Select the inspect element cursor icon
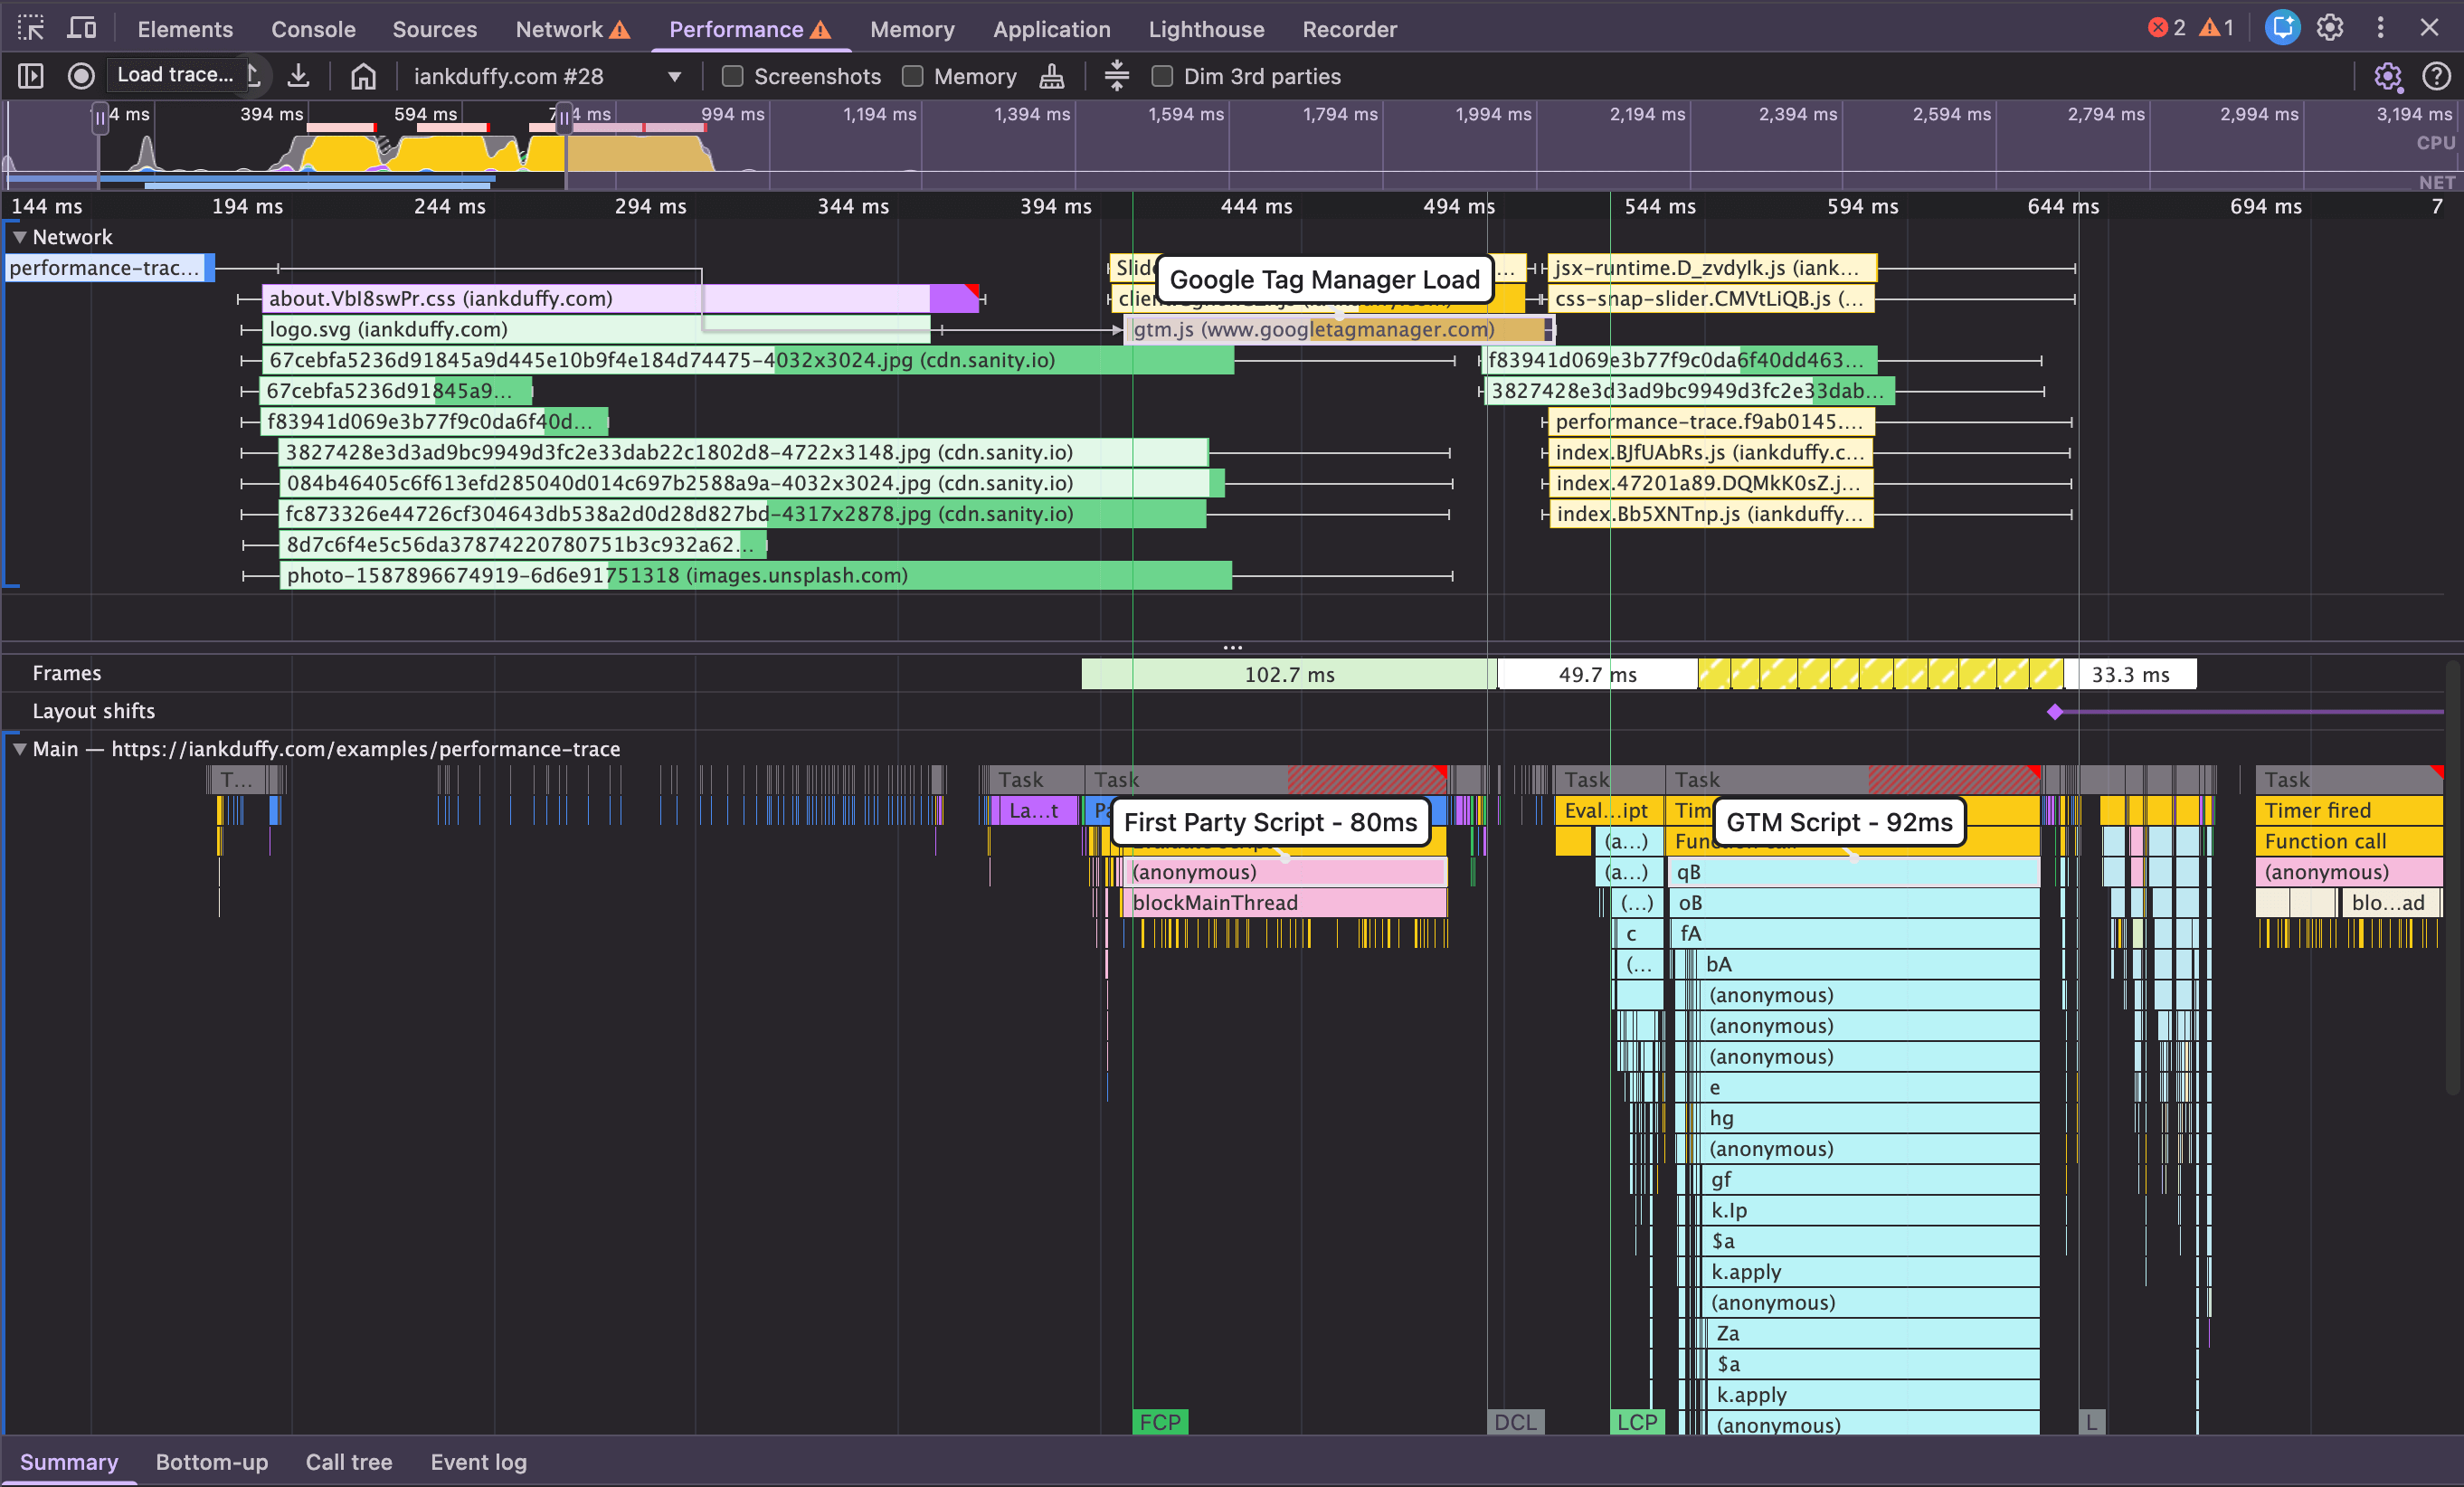This screenshot has height=1487, width=2464. [x=31, y=28]
